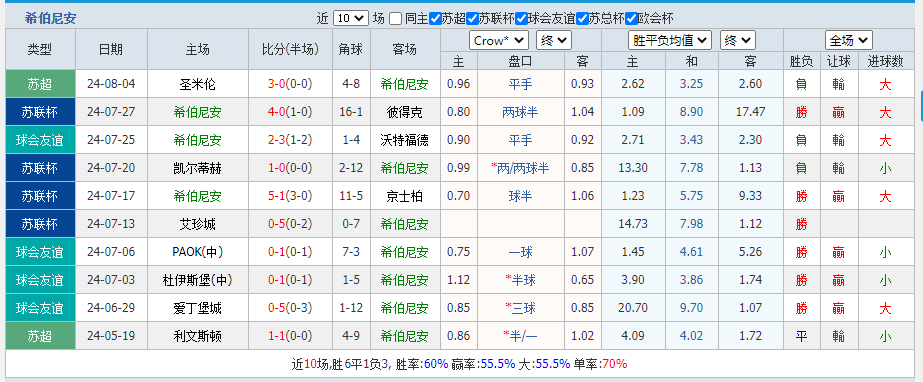The image size is (923, 382).
Task: Click the 胜负 column header
Action: 801,61
